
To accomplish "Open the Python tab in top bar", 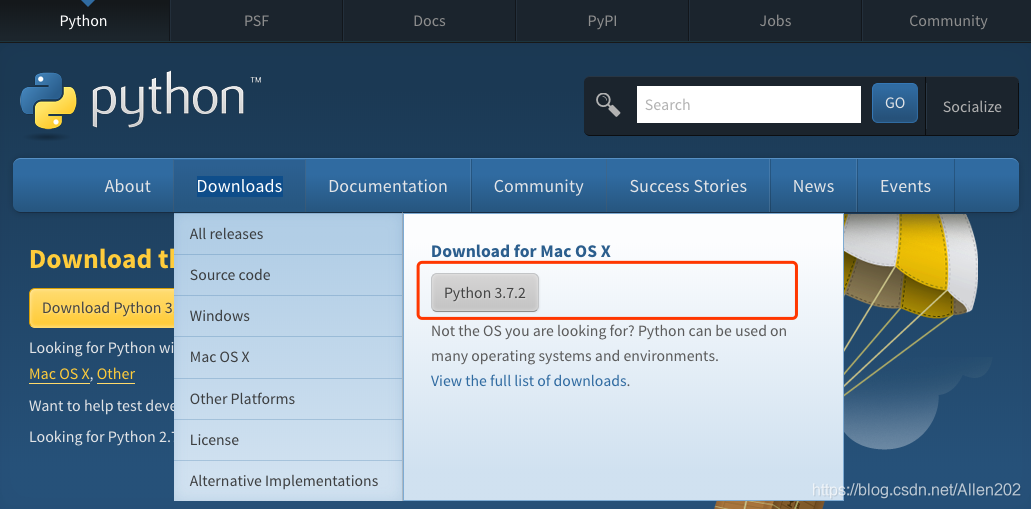I will (84, 21).
